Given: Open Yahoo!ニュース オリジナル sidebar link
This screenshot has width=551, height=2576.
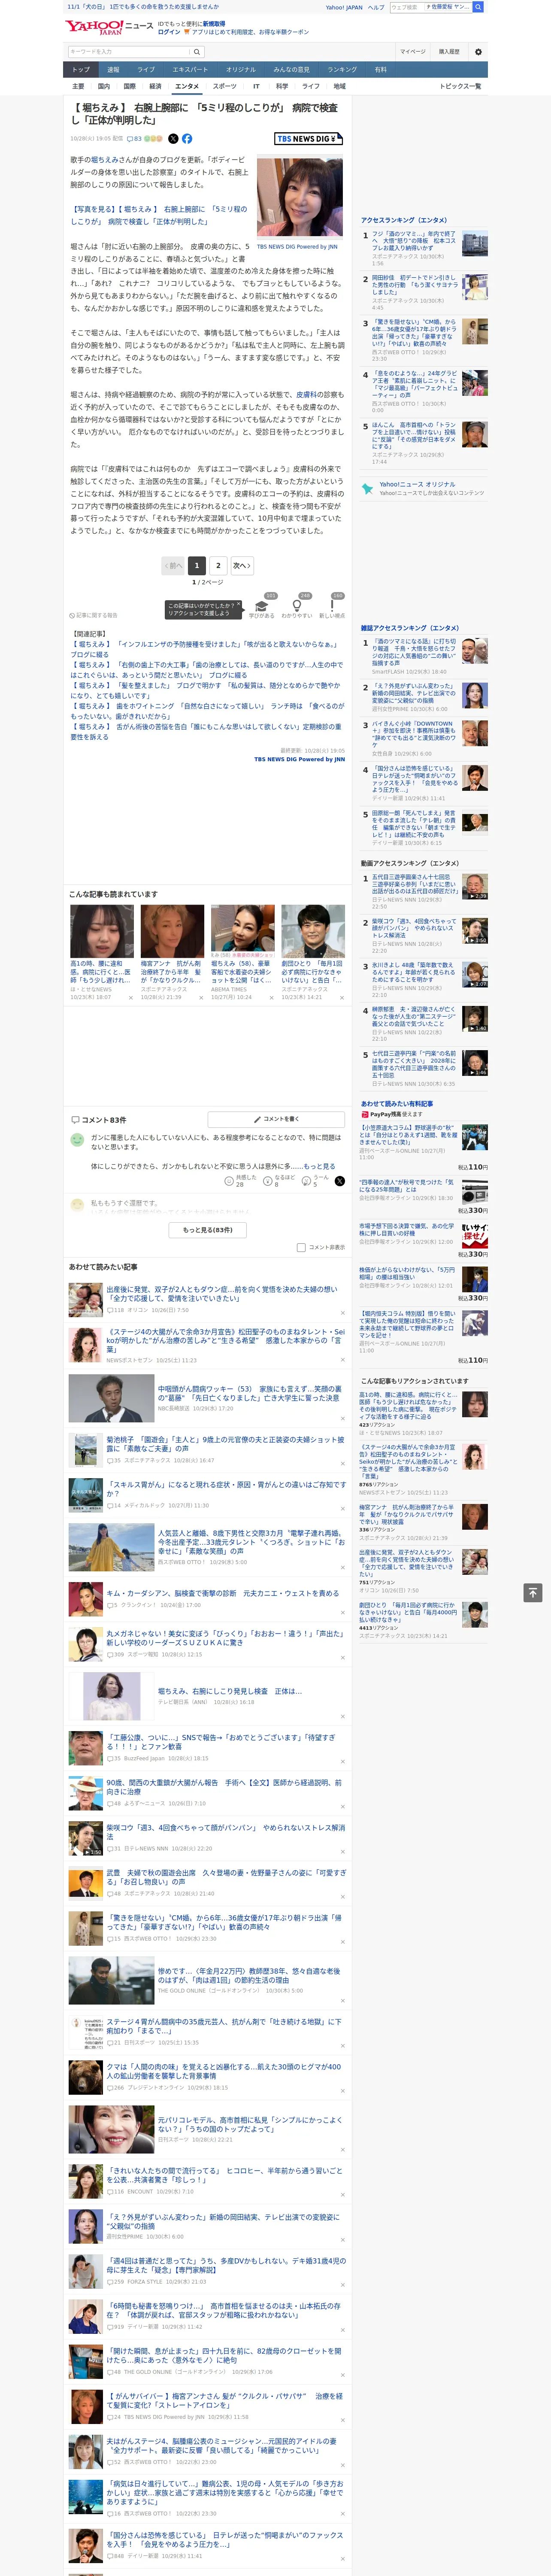Looking at the screenshot, I should (x=417, y=484).
